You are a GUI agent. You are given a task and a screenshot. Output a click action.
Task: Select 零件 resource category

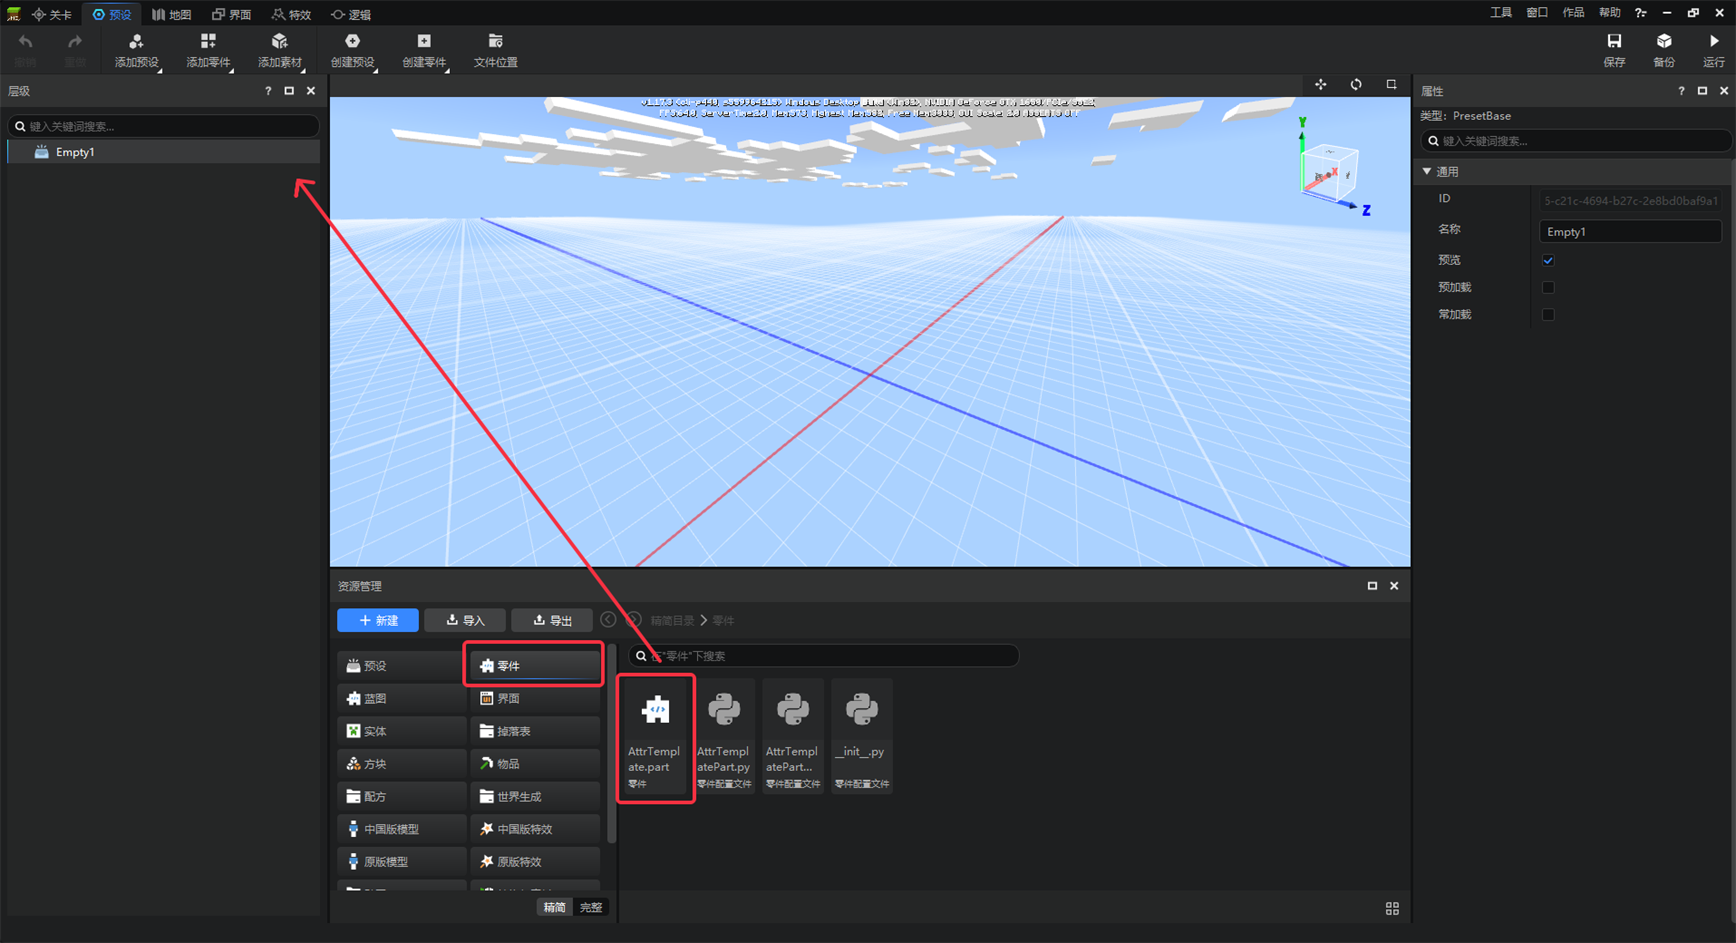(x=534, y=665)
